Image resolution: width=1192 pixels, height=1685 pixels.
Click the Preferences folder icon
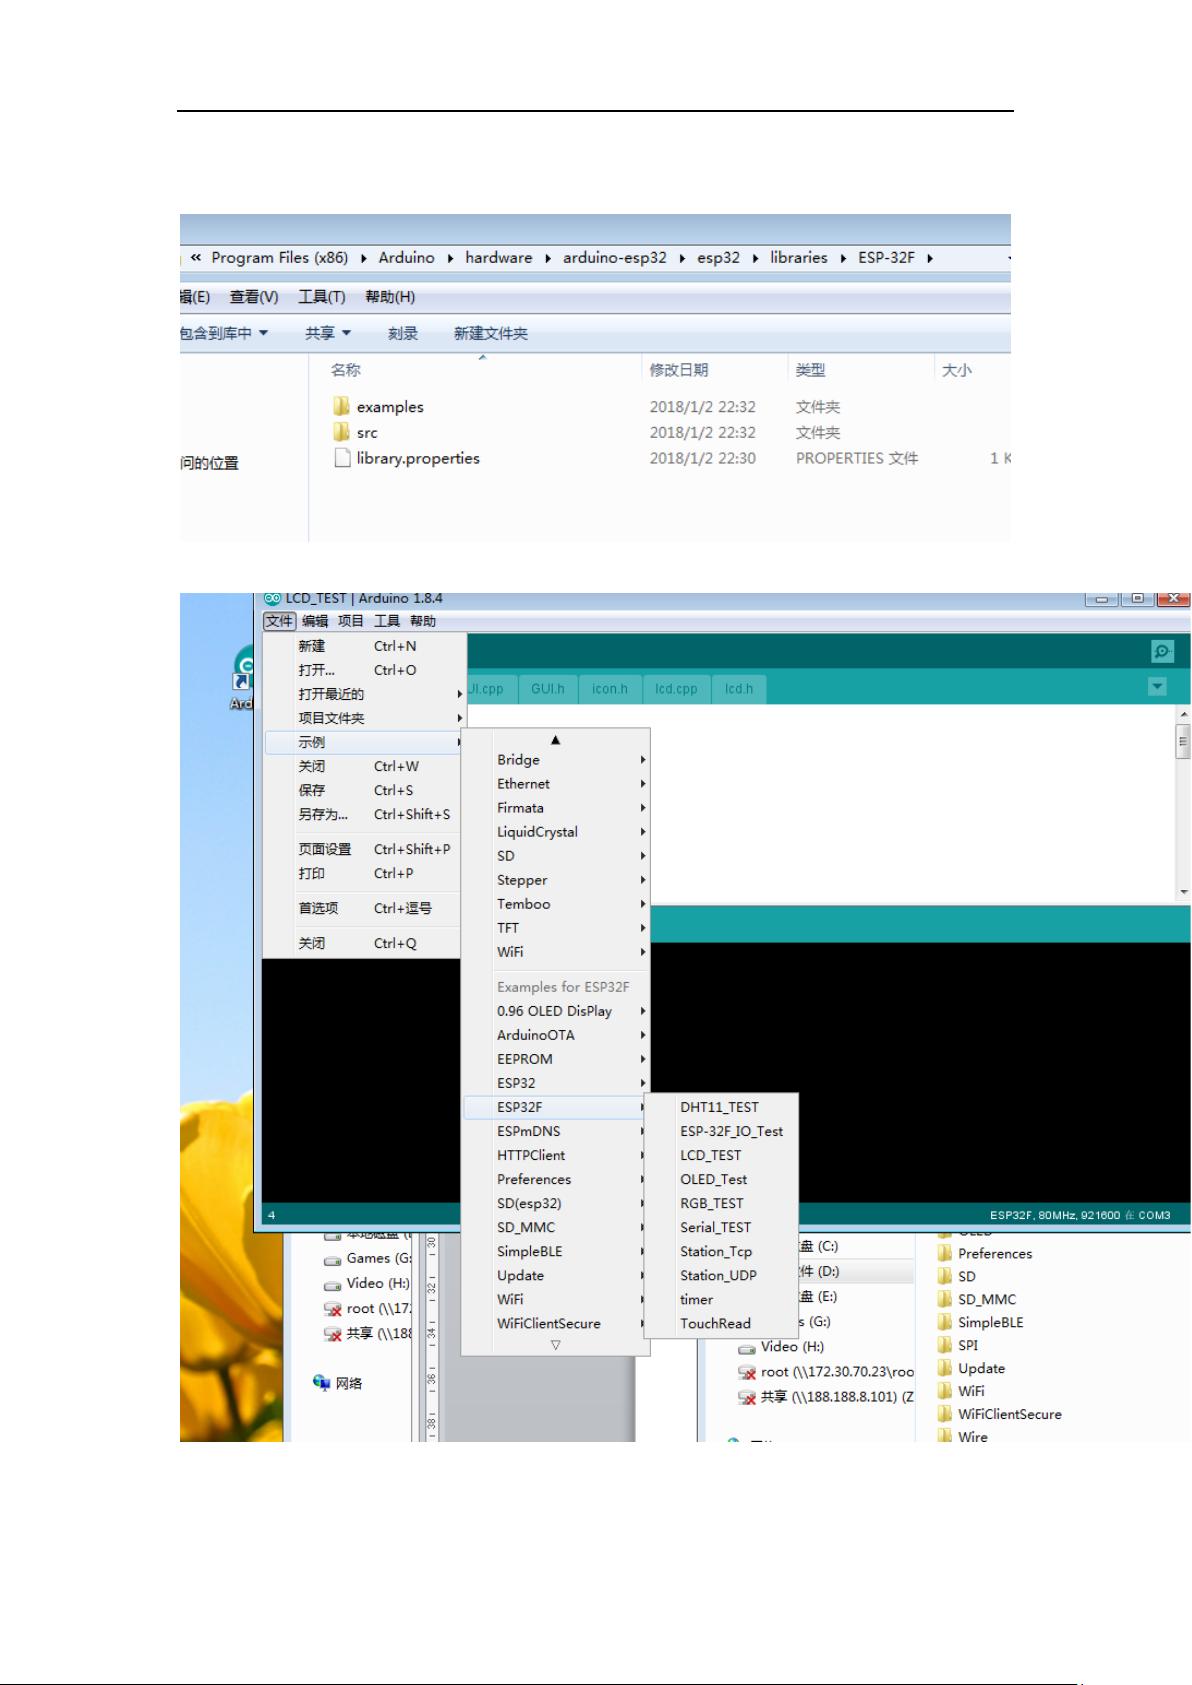point(945,1253)
